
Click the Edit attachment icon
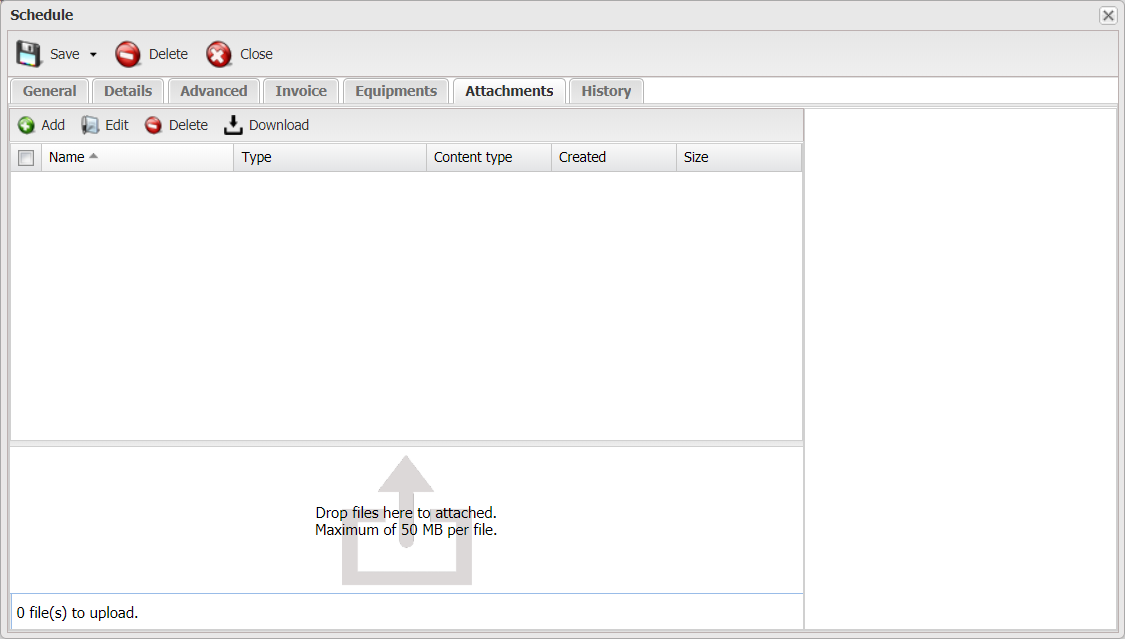(90, 126)
